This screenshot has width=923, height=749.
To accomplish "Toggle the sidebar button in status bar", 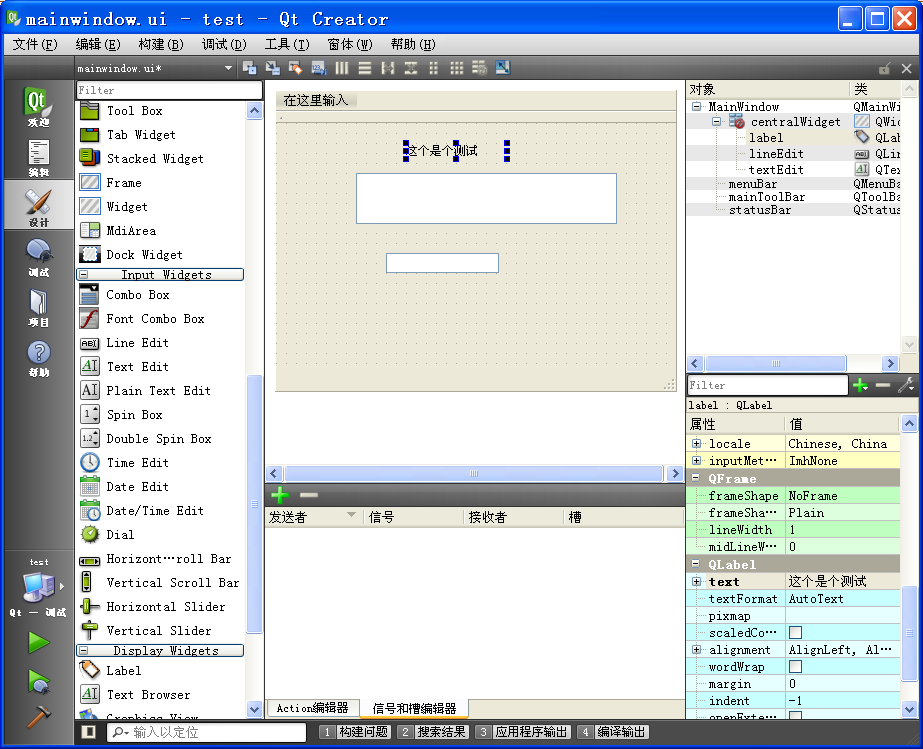I will click(89, 732).
